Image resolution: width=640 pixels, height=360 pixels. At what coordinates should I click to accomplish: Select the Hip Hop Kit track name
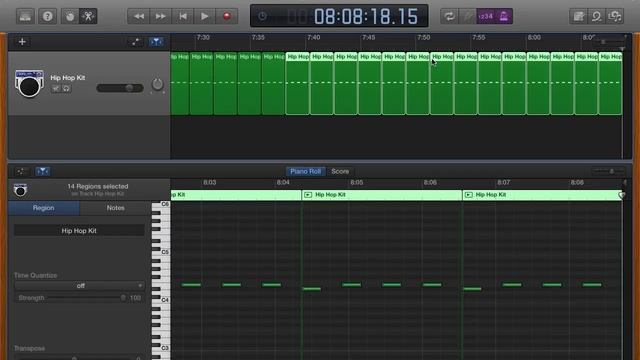point(68,78)
